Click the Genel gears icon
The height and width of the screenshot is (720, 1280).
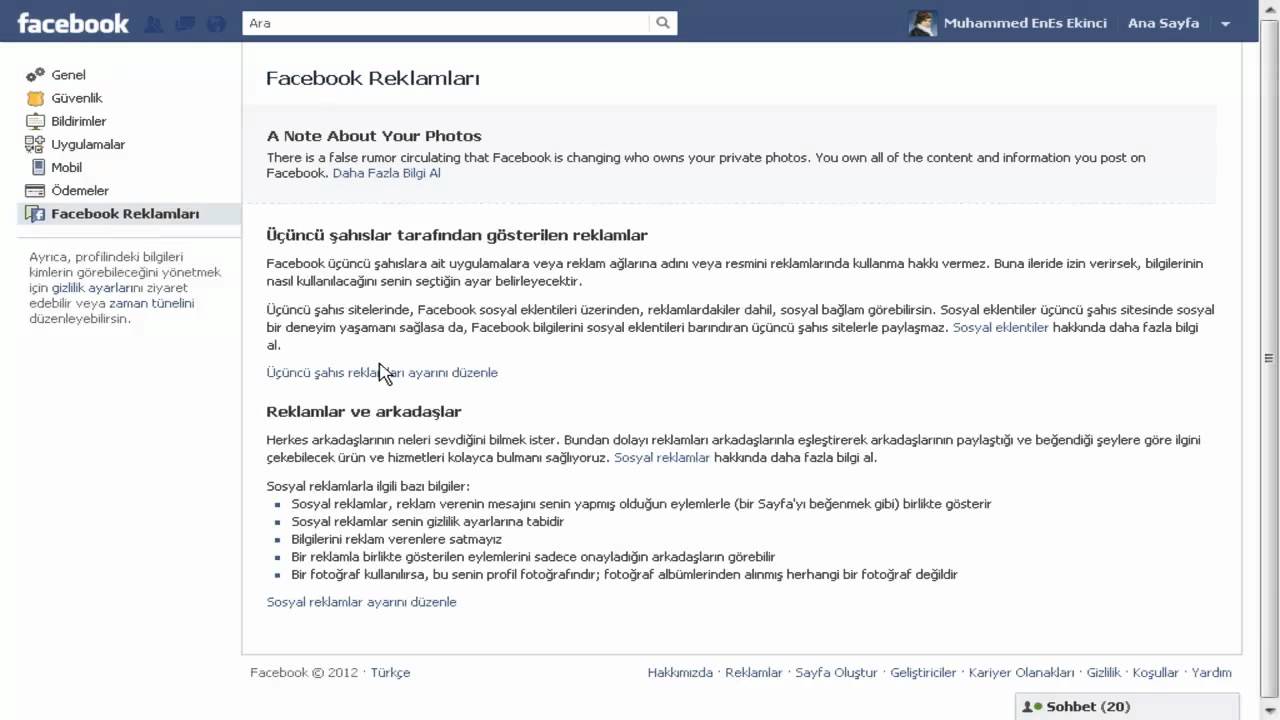click(36, 75)
